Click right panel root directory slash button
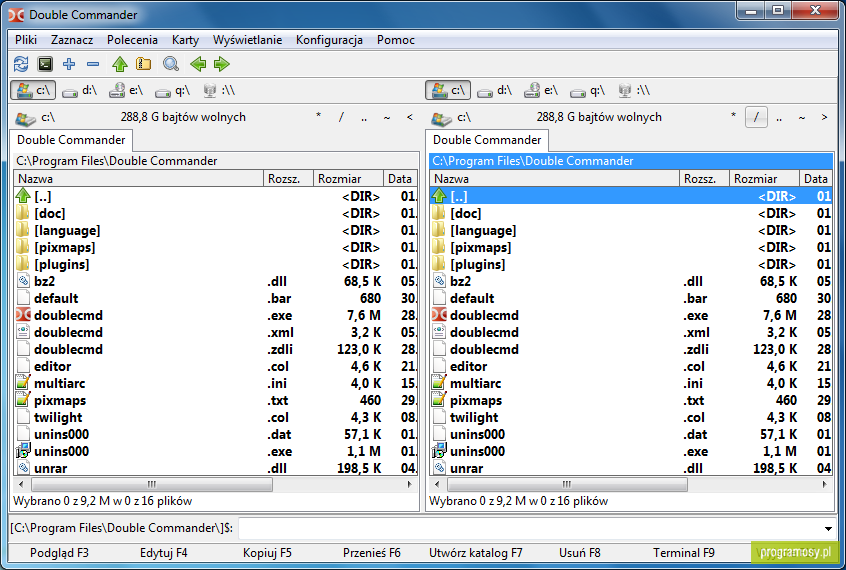 click(756, 117)
